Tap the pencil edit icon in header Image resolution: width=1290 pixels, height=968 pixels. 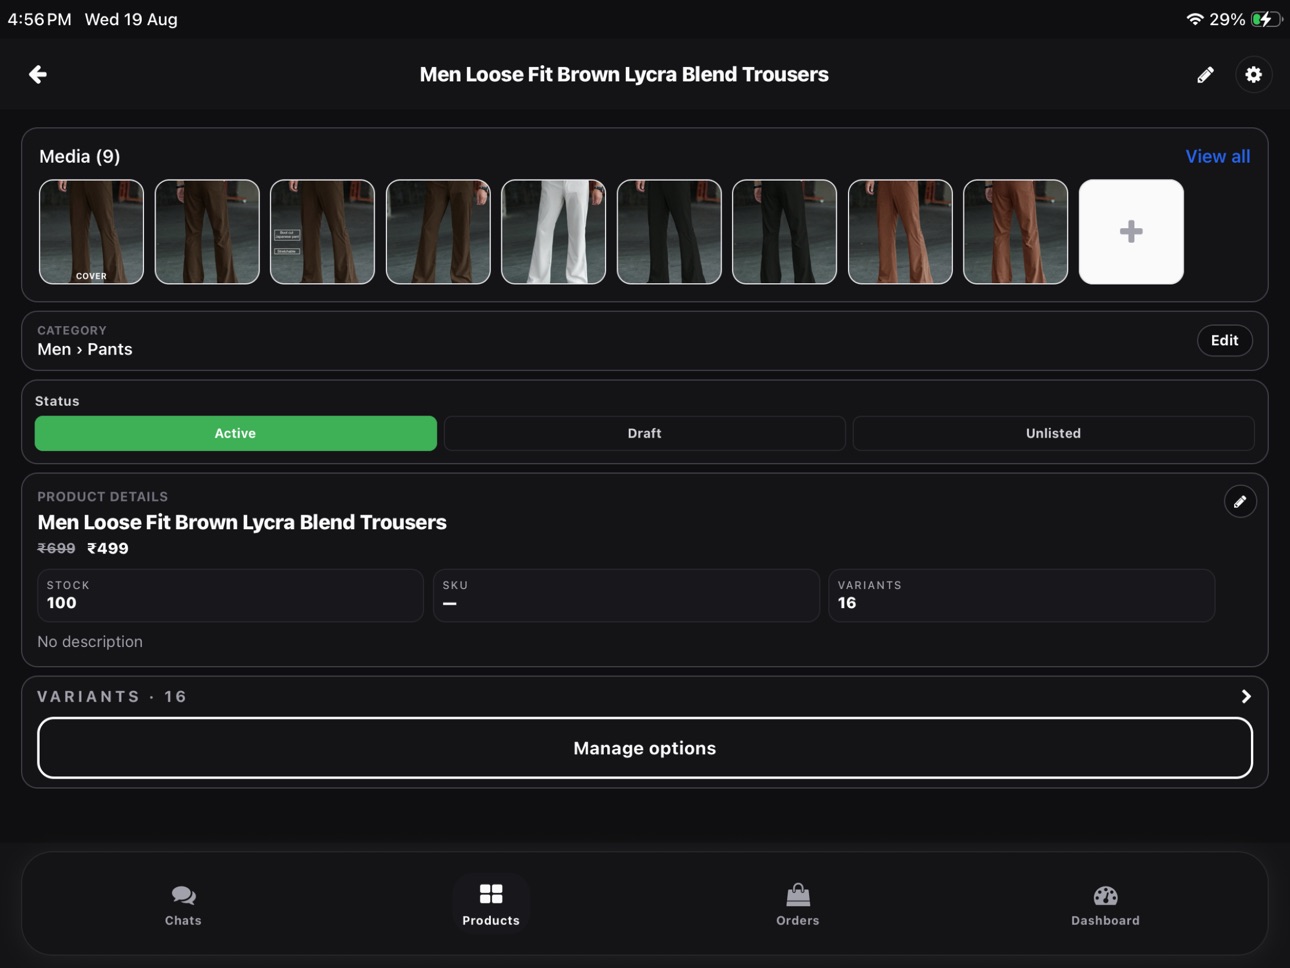coord(1205,75)
